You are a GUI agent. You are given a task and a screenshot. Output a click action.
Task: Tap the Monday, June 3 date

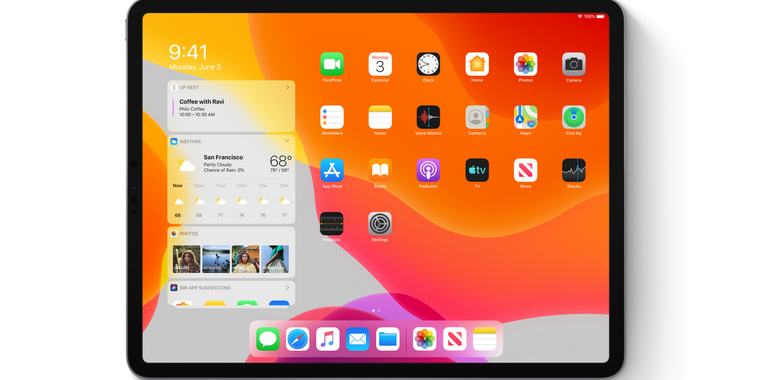195,67
